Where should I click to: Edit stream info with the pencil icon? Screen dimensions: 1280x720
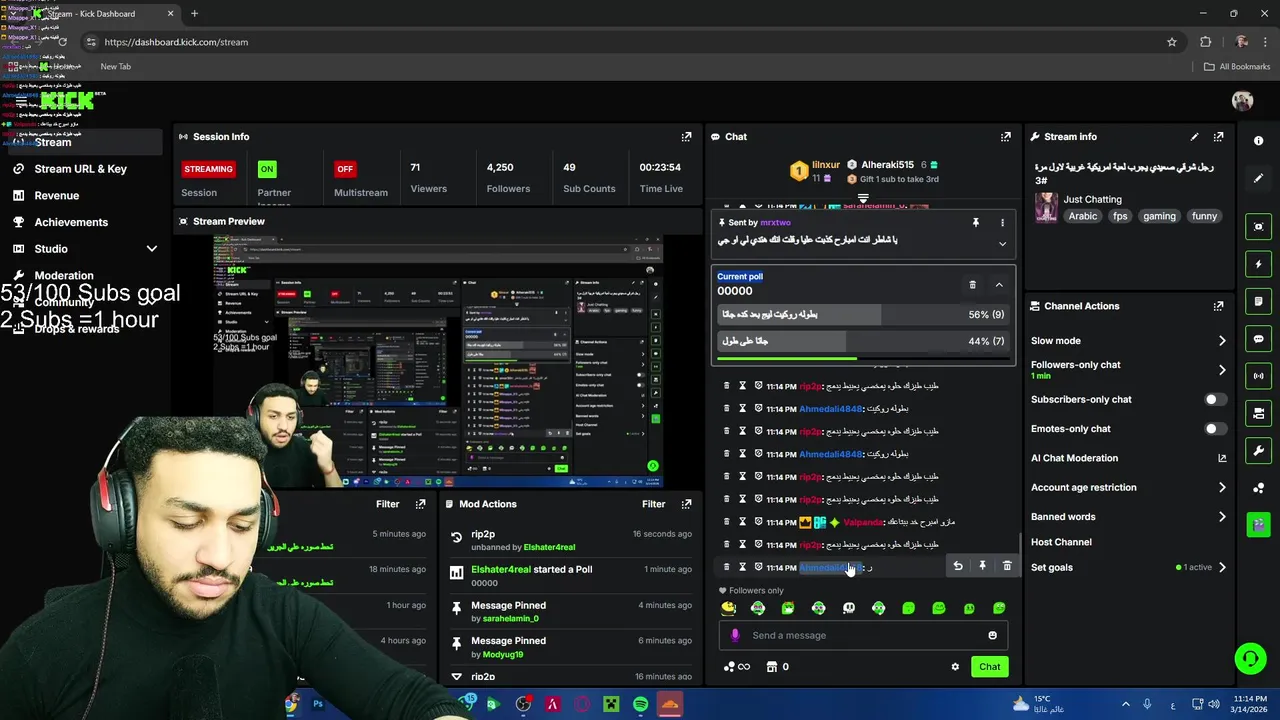(x=1194, y=137)
